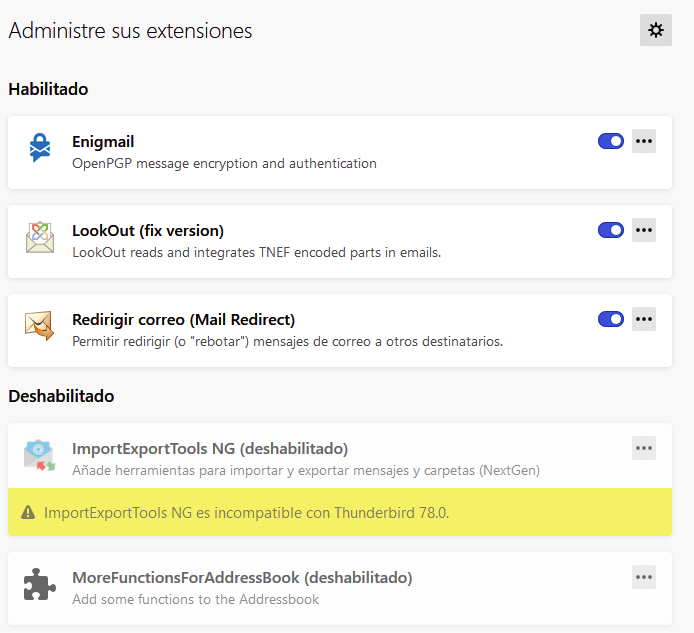Viewport: 694px width, 633px height.
Task: Open the three-dot menu for LookOut
Action: tap(644, 230)
